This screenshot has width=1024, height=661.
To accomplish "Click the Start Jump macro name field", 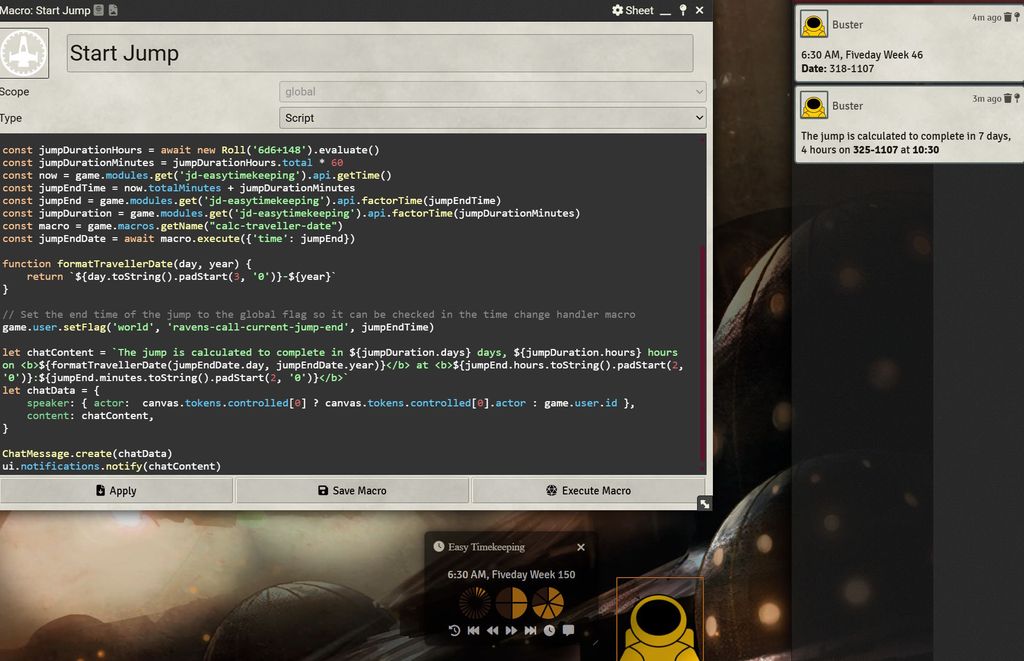I will point(379,53).
